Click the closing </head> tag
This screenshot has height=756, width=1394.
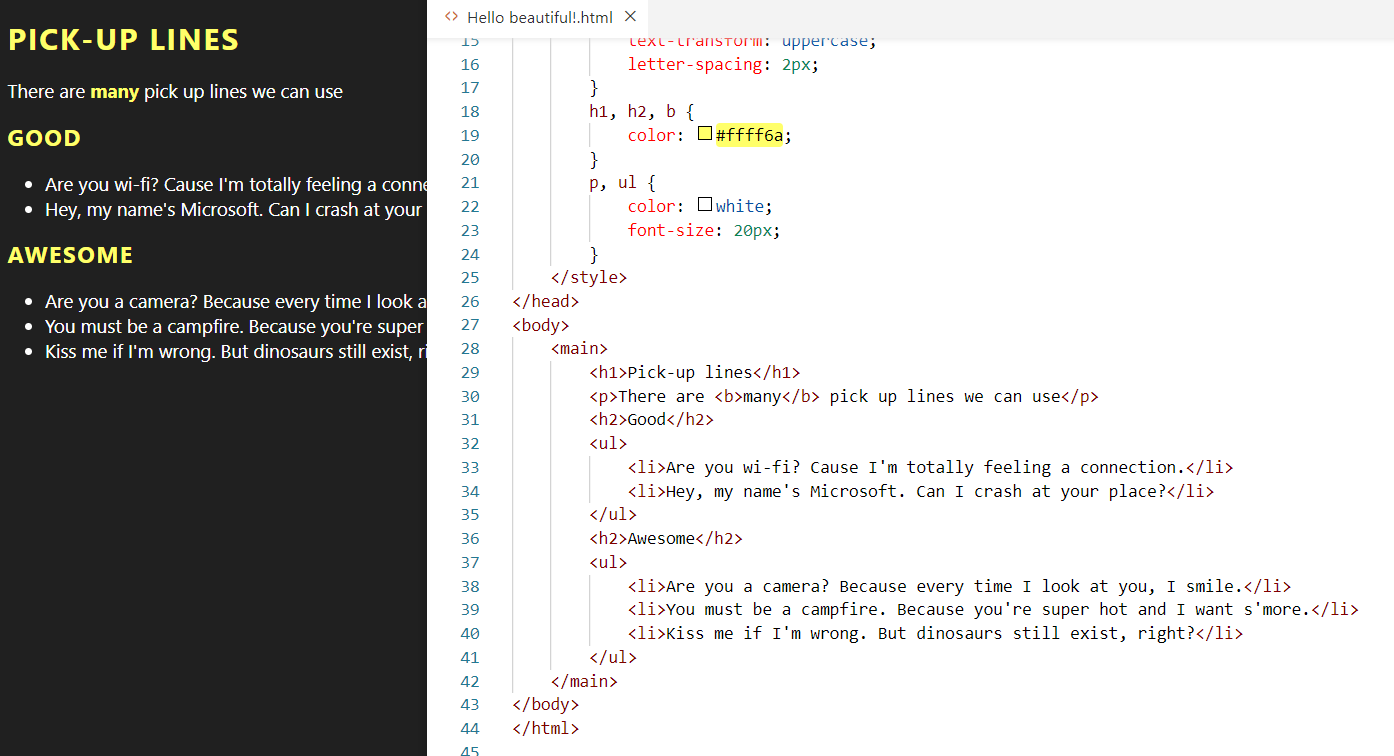[x=546, y=302]
